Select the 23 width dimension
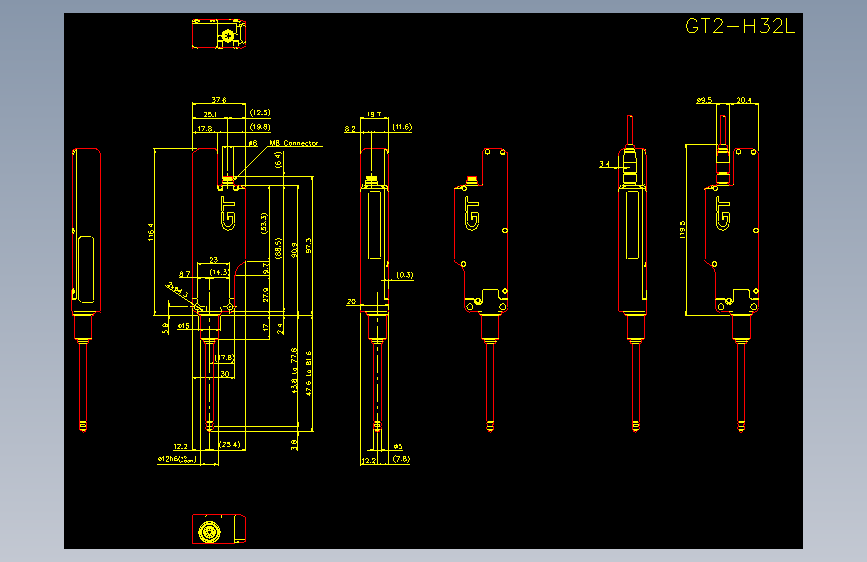 [213, 259]
